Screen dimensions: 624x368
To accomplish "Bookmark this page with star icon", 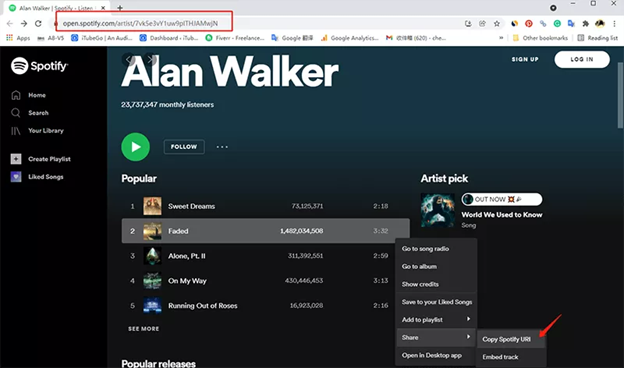I will tap(497, 23).
